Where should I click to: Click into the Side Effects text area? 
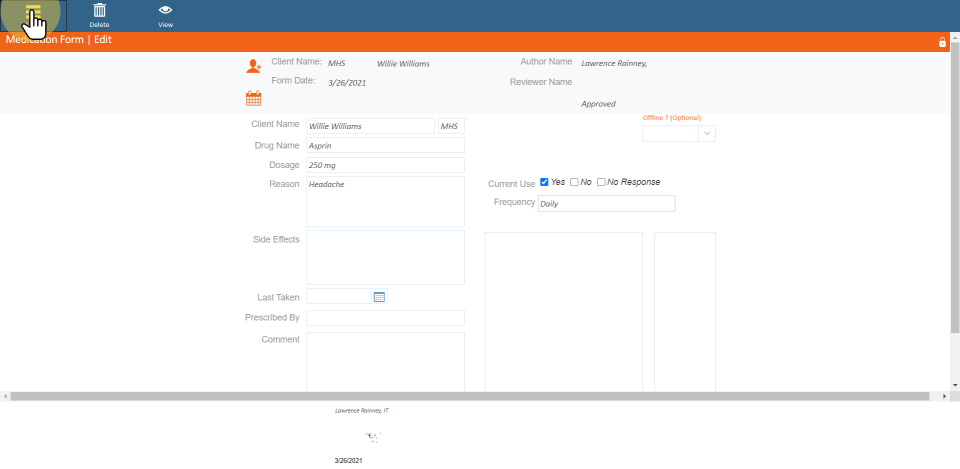385,257
